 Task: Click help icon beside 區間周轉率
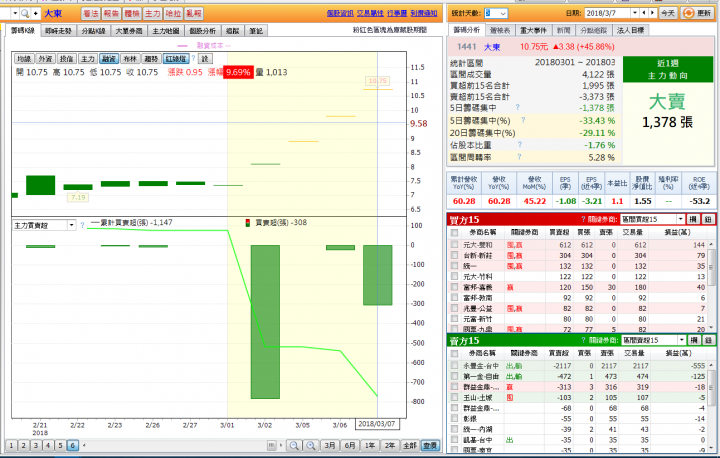pos(519,157)
